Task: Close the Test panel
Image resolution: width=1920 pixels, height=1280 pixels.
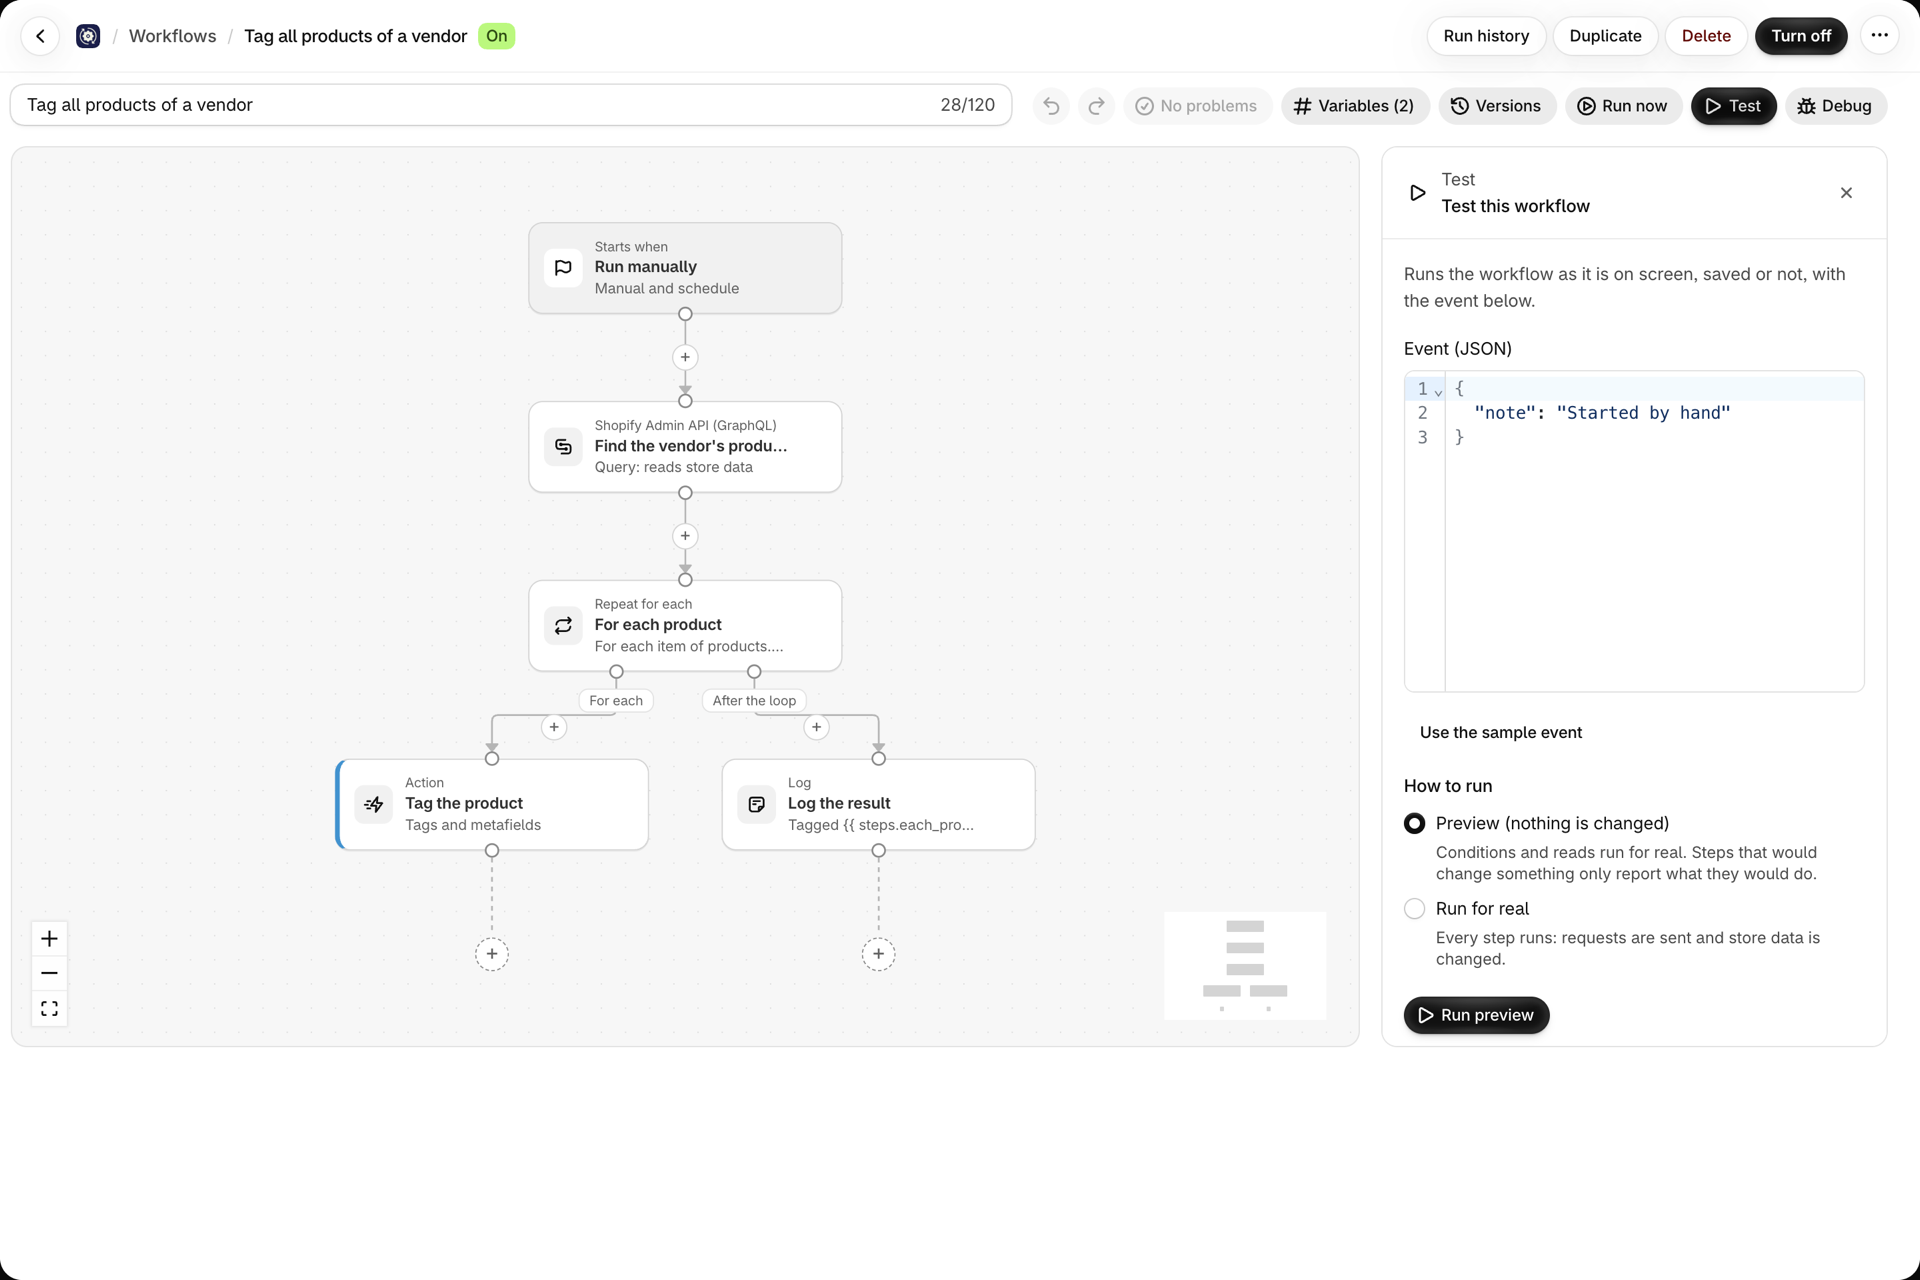Action: 1846,193
